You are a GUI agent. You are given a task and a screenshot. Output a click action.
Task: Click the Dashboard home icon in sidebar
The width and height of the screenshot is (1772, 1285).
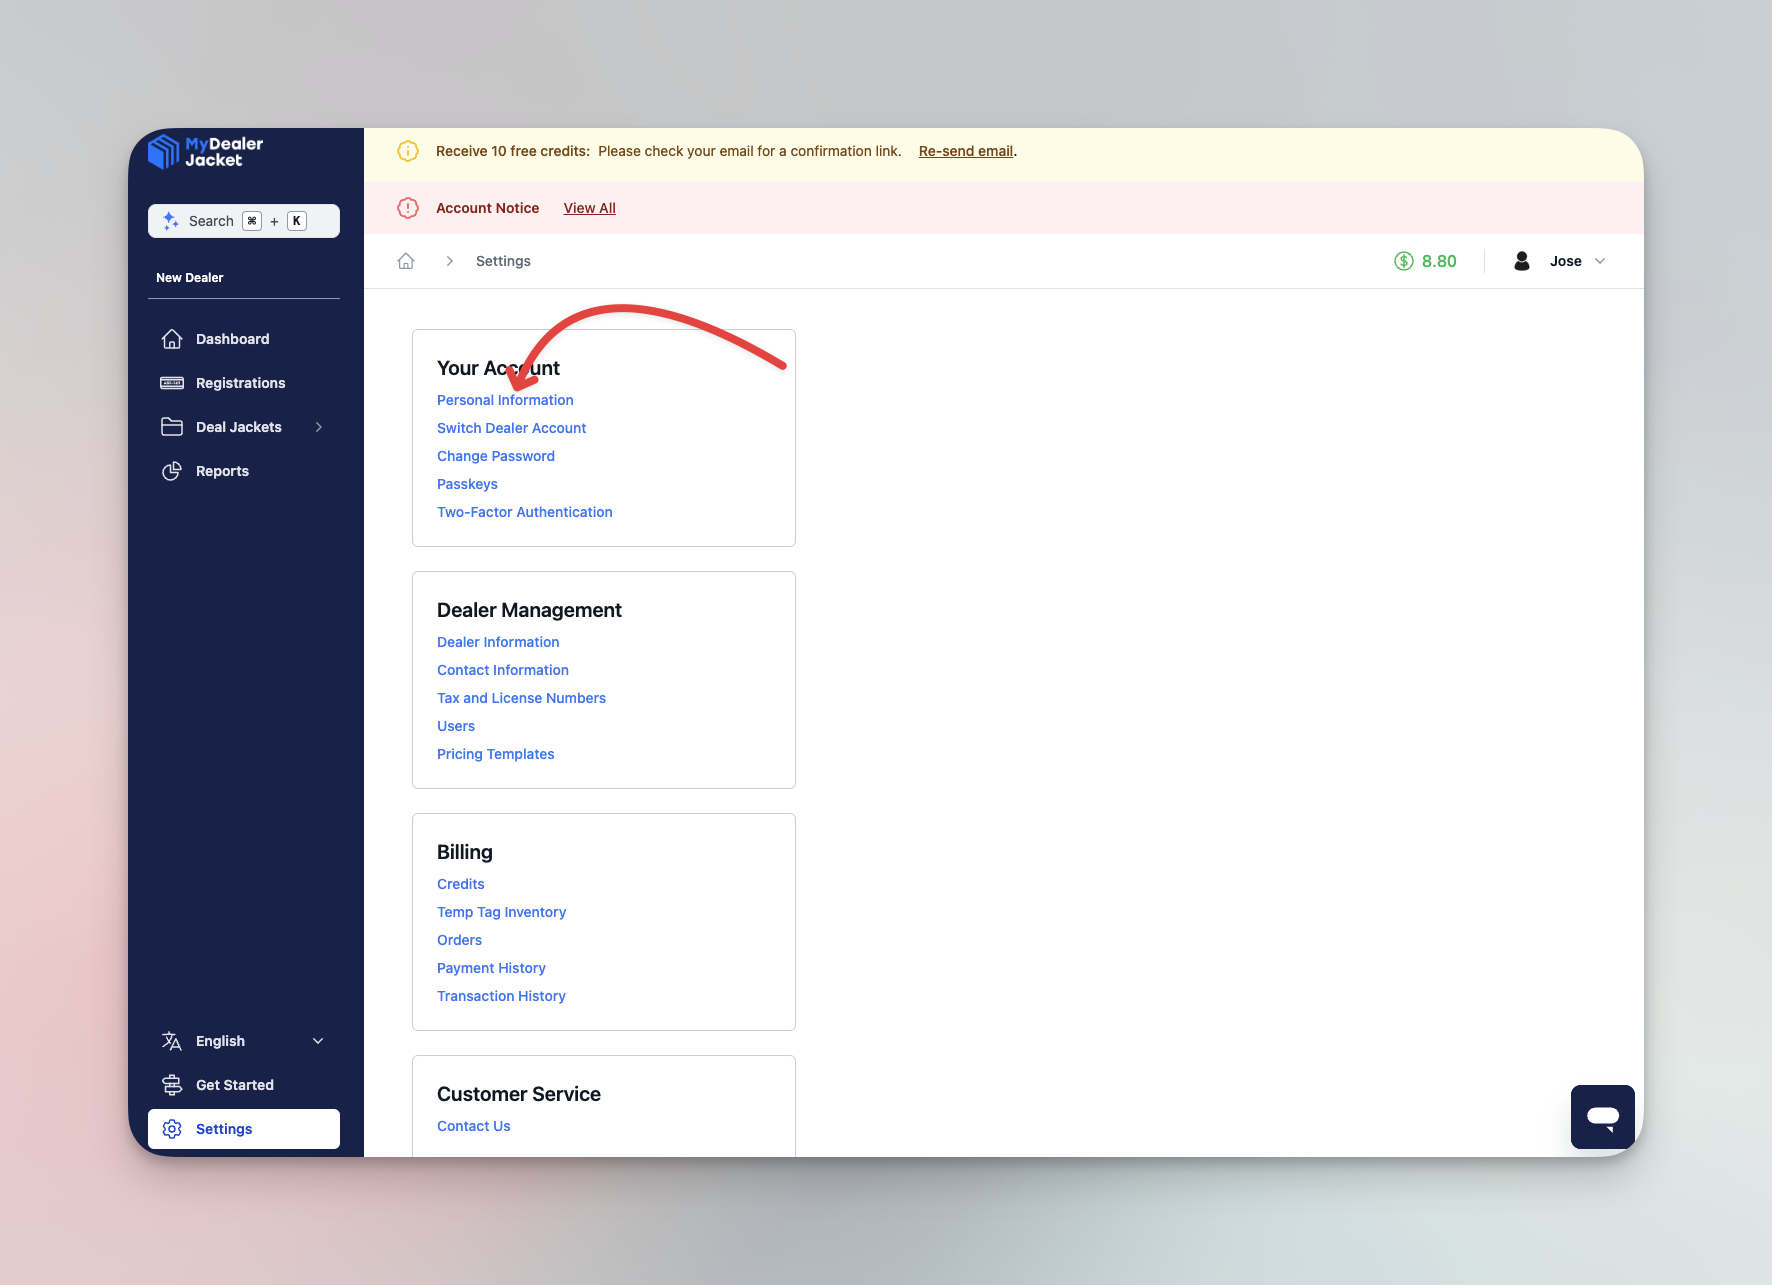[x=171, y=338]
